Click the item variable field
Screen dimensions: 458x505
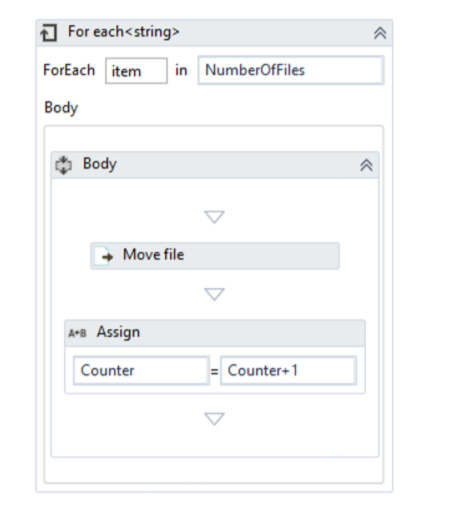(x=136, y=71)
